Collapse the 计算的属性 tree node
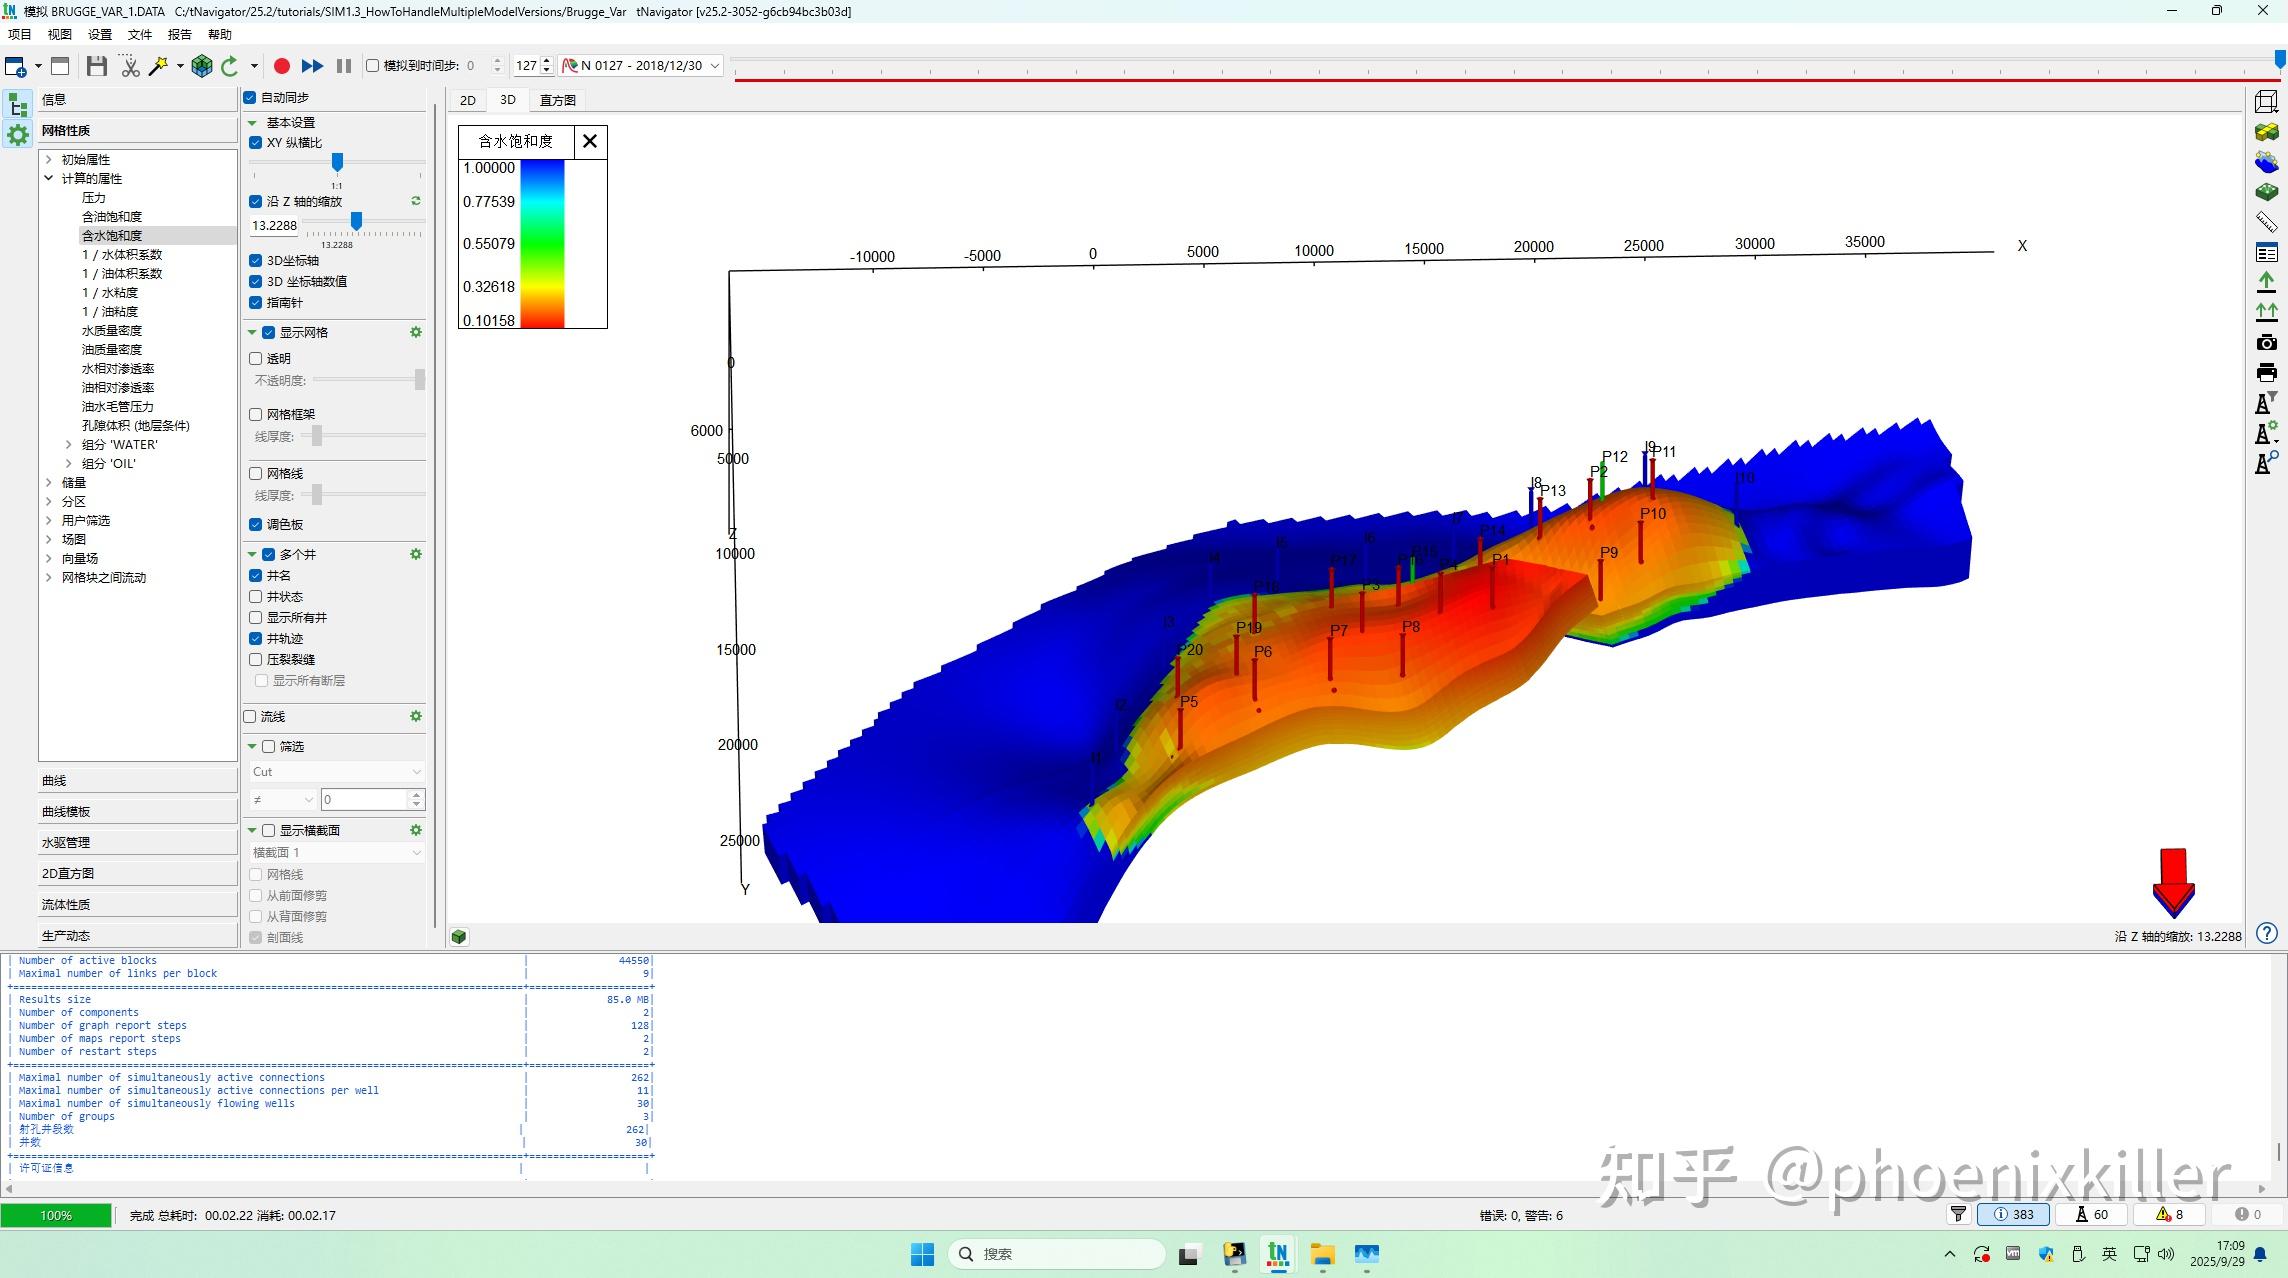Screen dimensions: 2288x1278 [x=48, y=178]
